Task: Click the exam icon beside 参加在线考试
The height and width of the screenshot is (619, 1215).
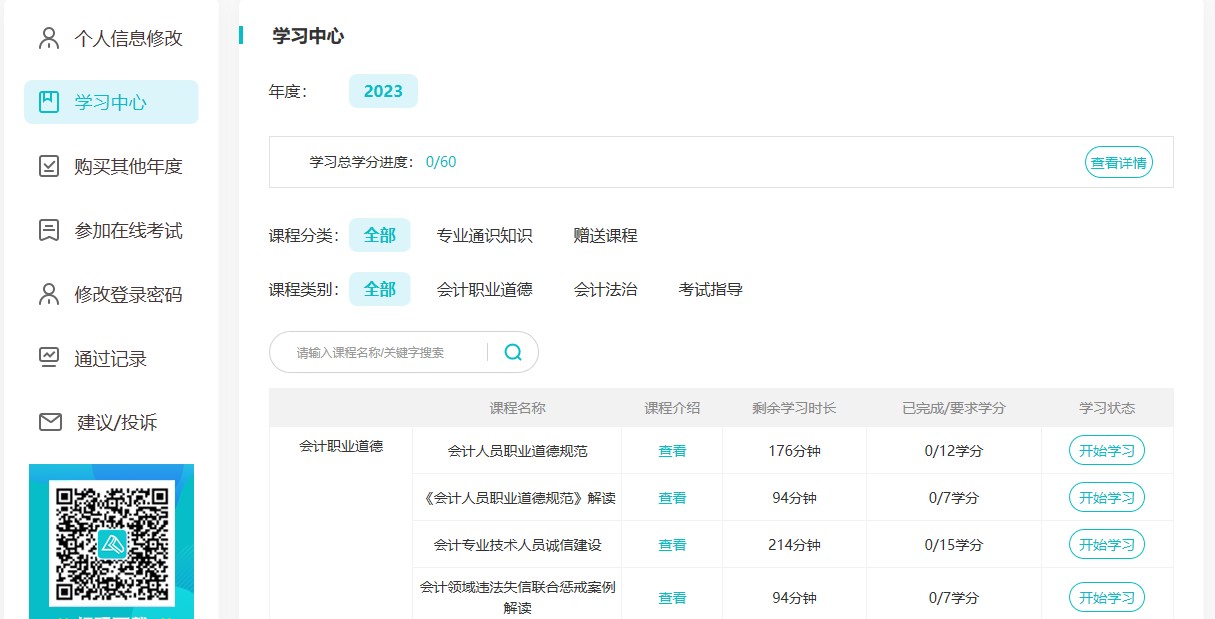Action: point(49,230)
